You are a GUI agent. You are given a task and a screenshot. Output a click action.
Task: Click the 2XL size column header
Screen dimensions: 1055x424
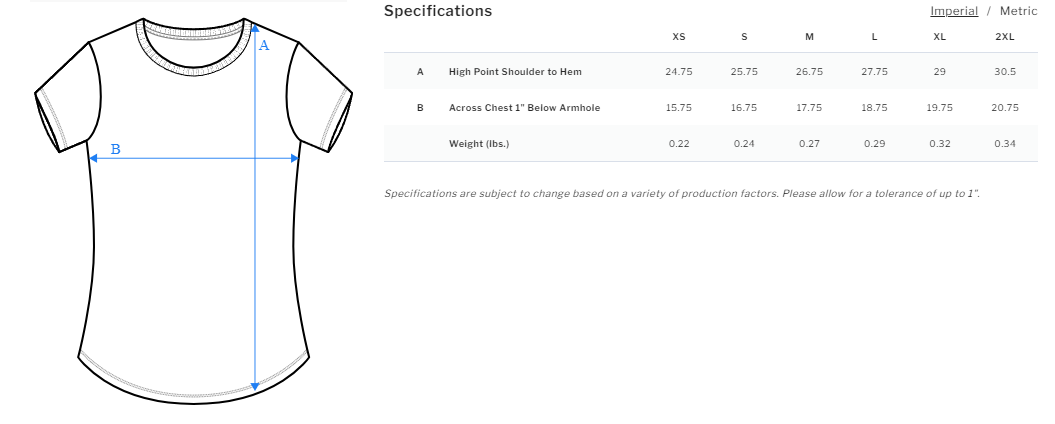[x=1004, y=37]
